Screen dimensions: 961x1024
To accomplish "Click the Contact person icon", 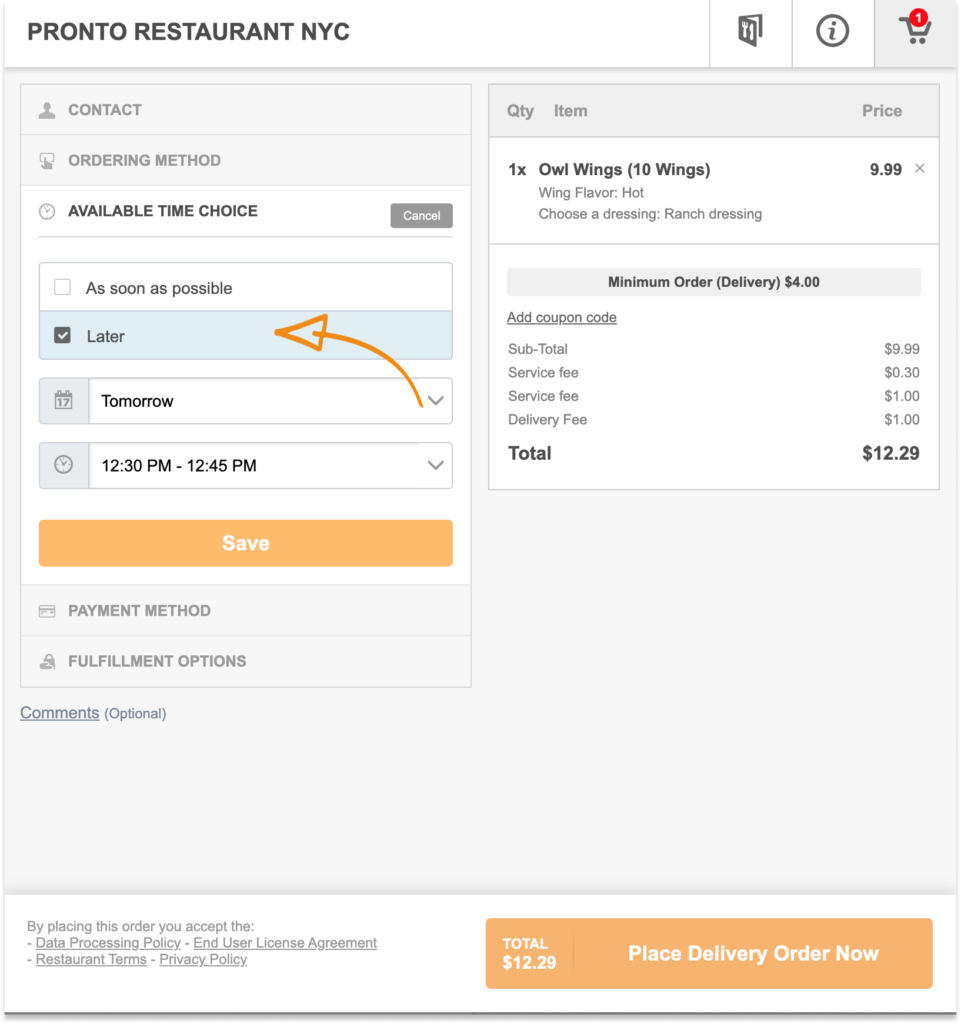I will pyautogui.click(x=47, y=111).
